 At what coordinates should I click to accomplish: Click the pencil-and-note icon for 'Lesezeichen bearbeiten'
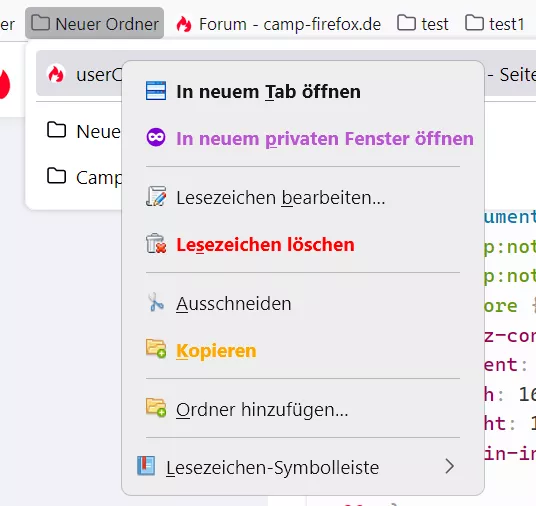coord(156,196)
